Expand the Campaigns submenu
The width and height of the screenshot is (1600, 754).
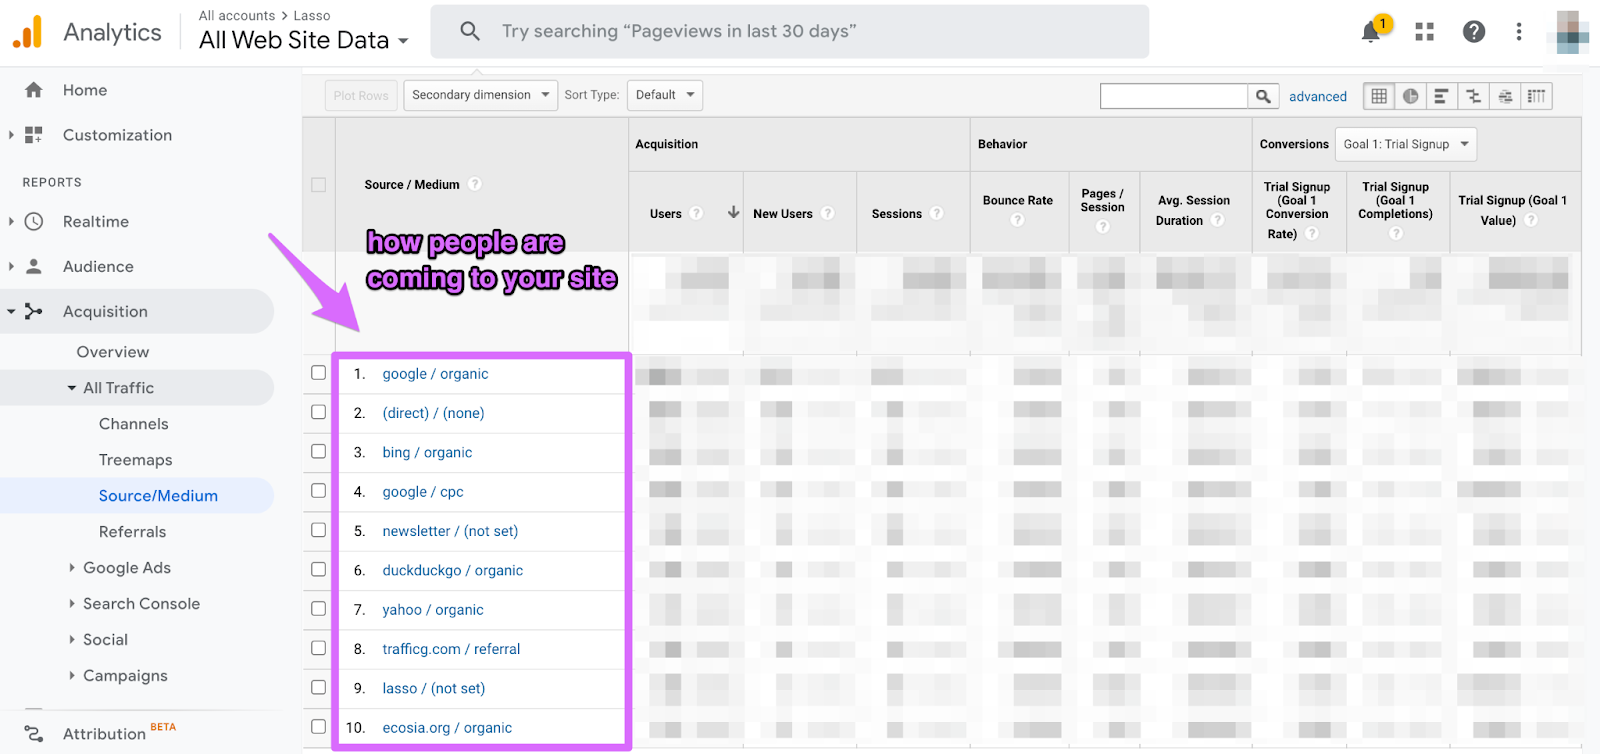click(x=72, y=676)
